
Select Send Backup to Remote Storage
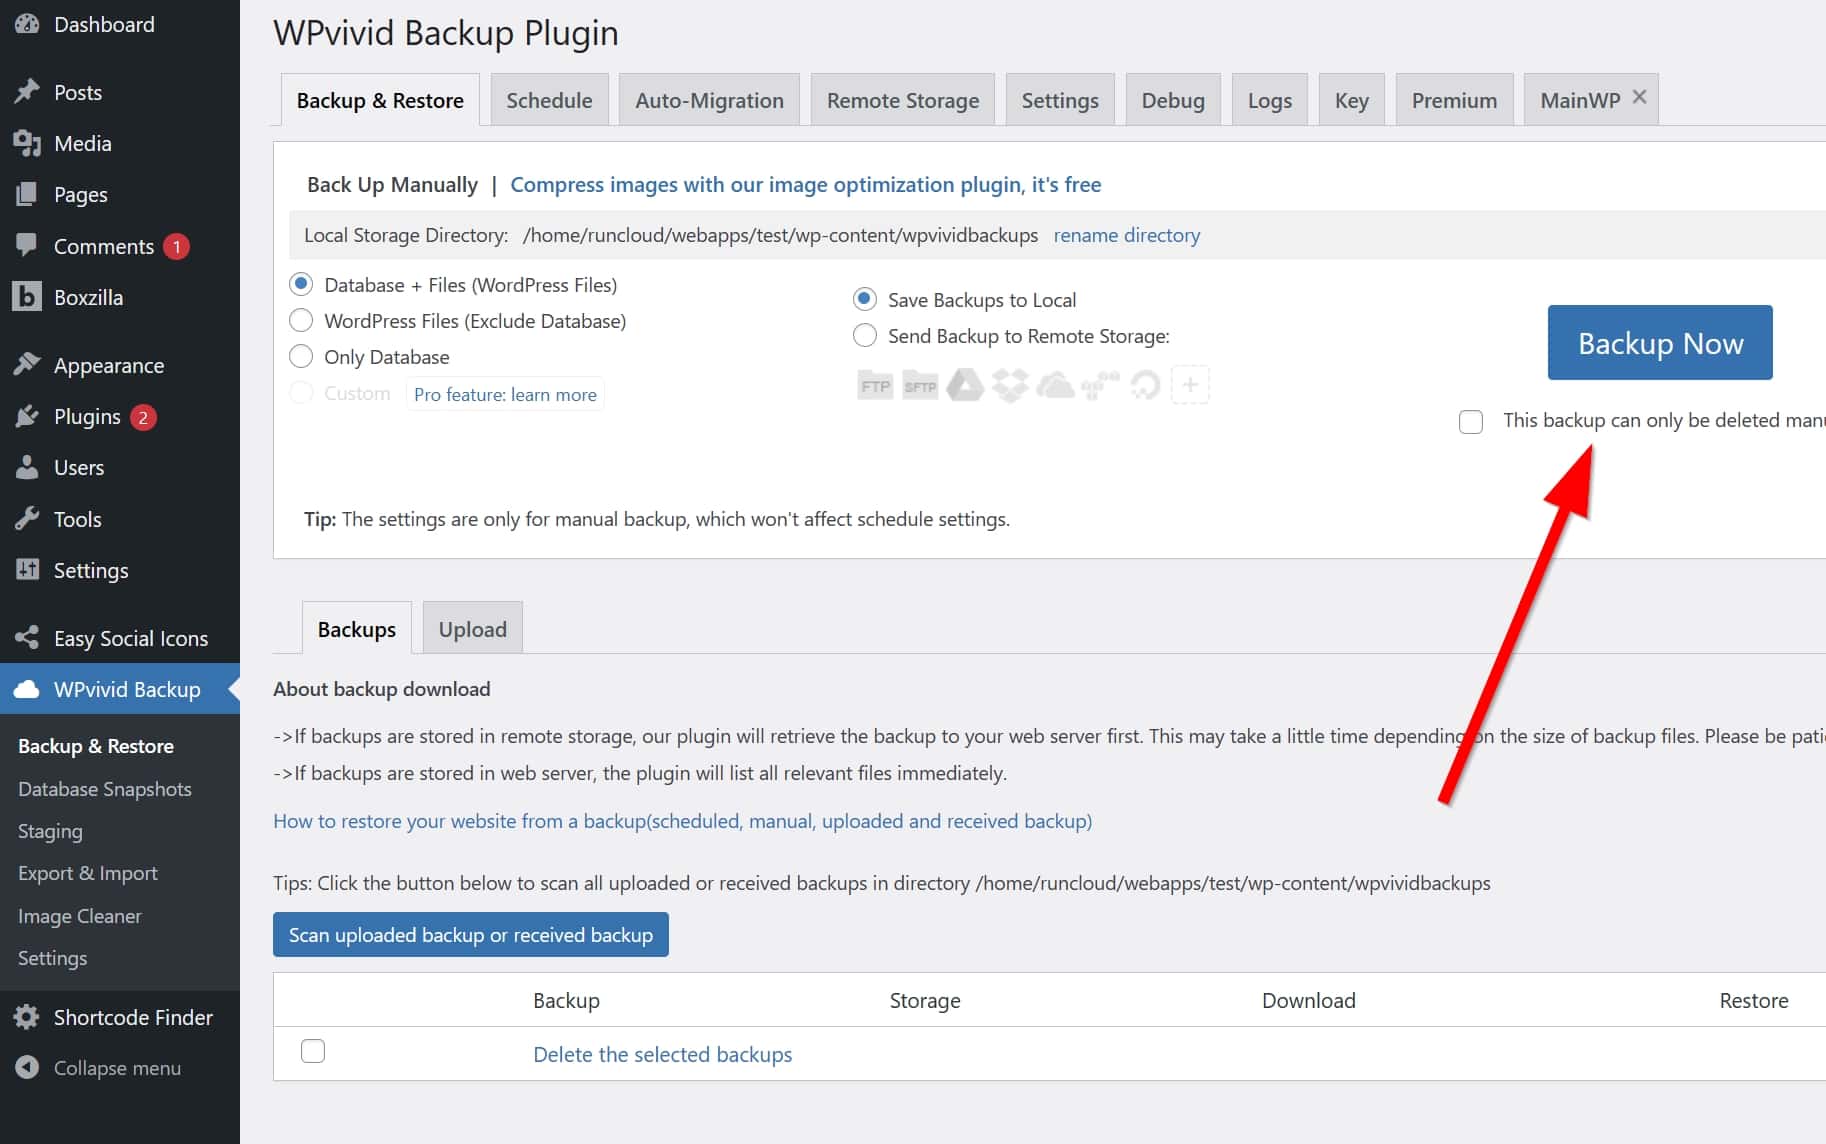coord(865,336)
